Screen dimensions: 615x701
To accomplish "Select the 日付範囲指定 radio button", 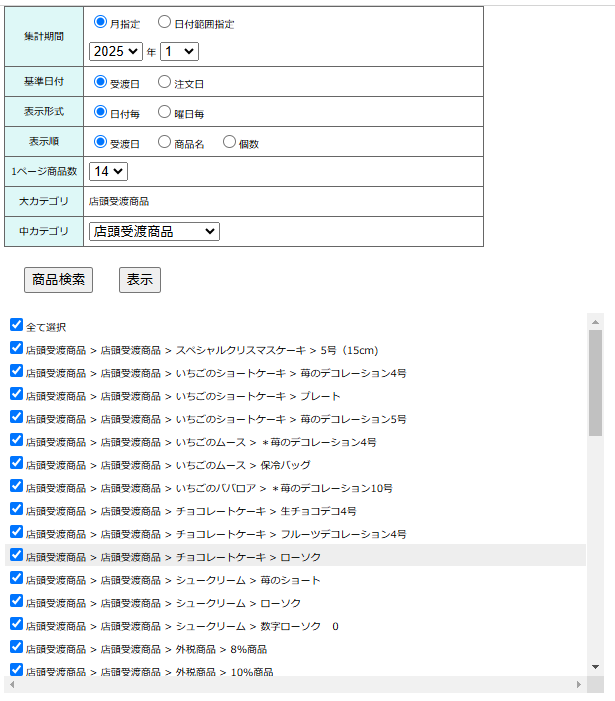I will 165,22.
